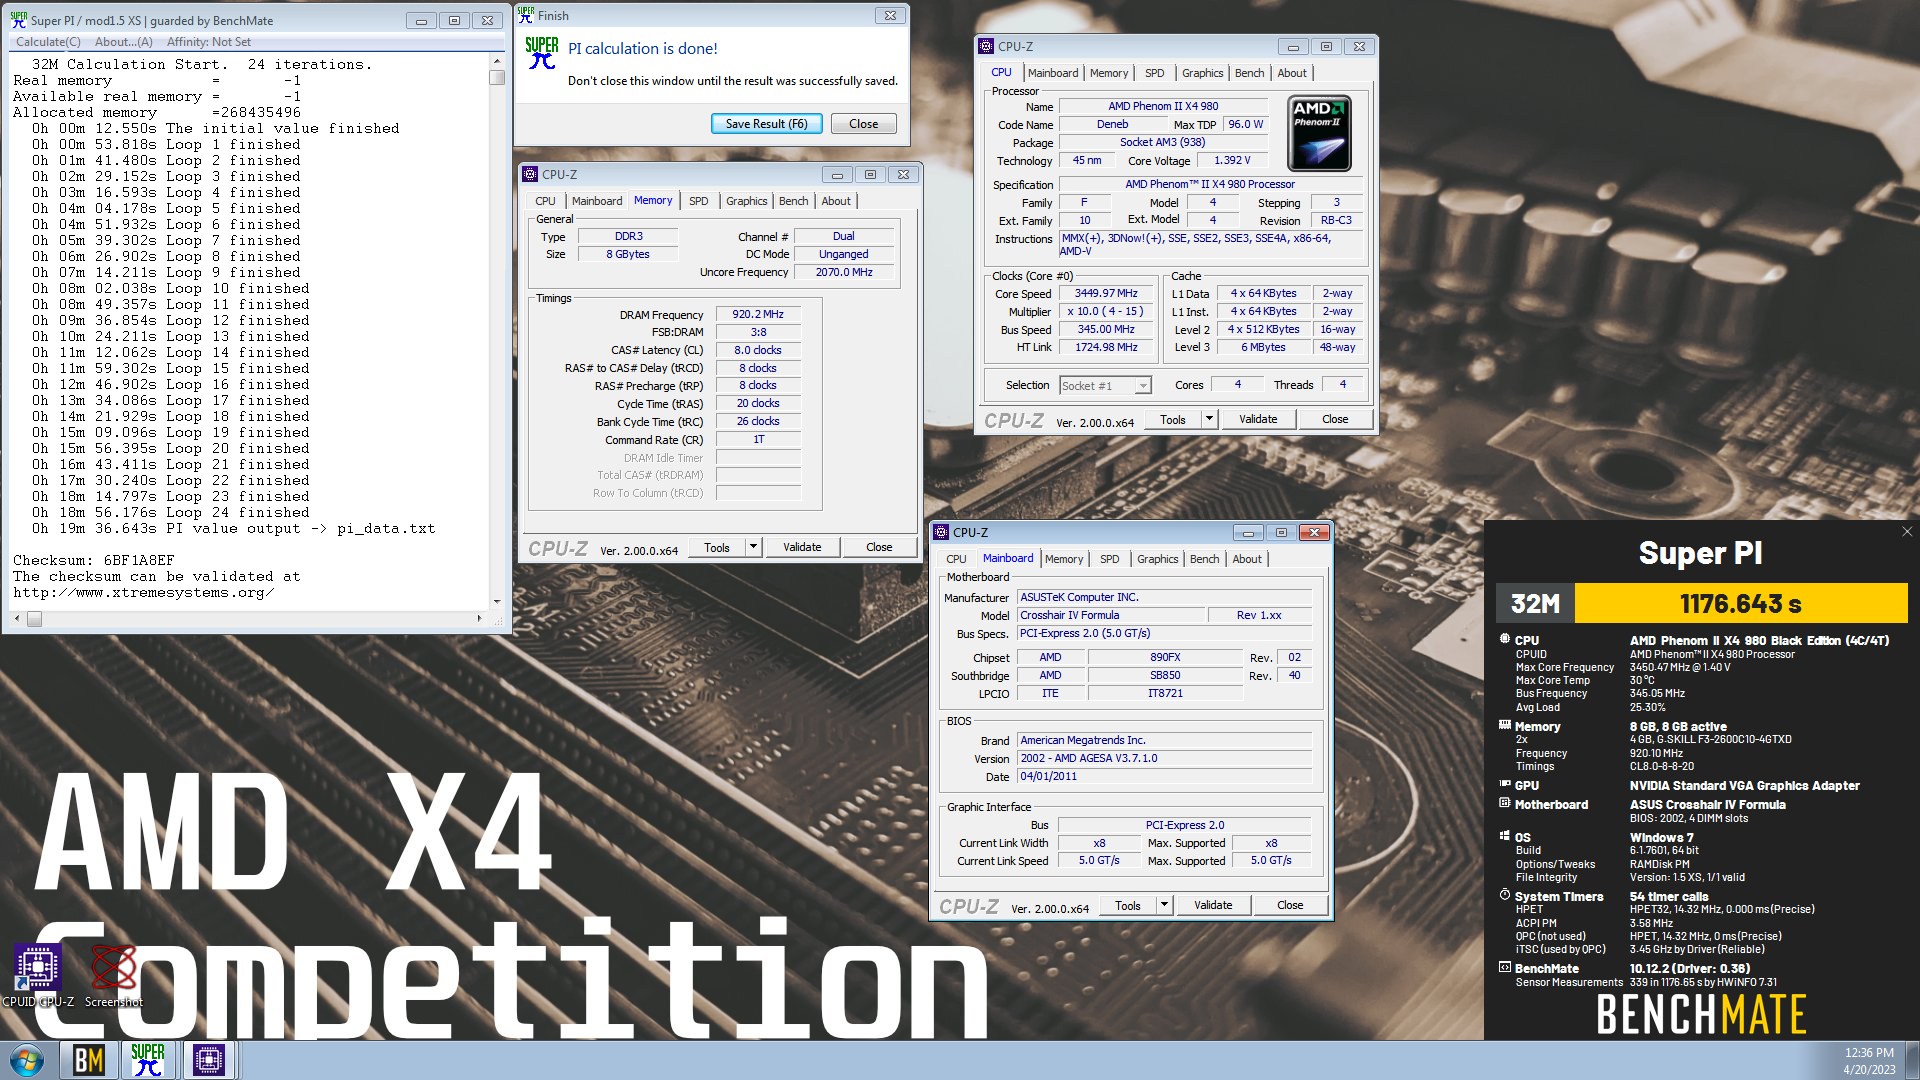Minimize the CPU-Z Memory window
Viewport: 1920px width, 1080px height.
point(837,174)
